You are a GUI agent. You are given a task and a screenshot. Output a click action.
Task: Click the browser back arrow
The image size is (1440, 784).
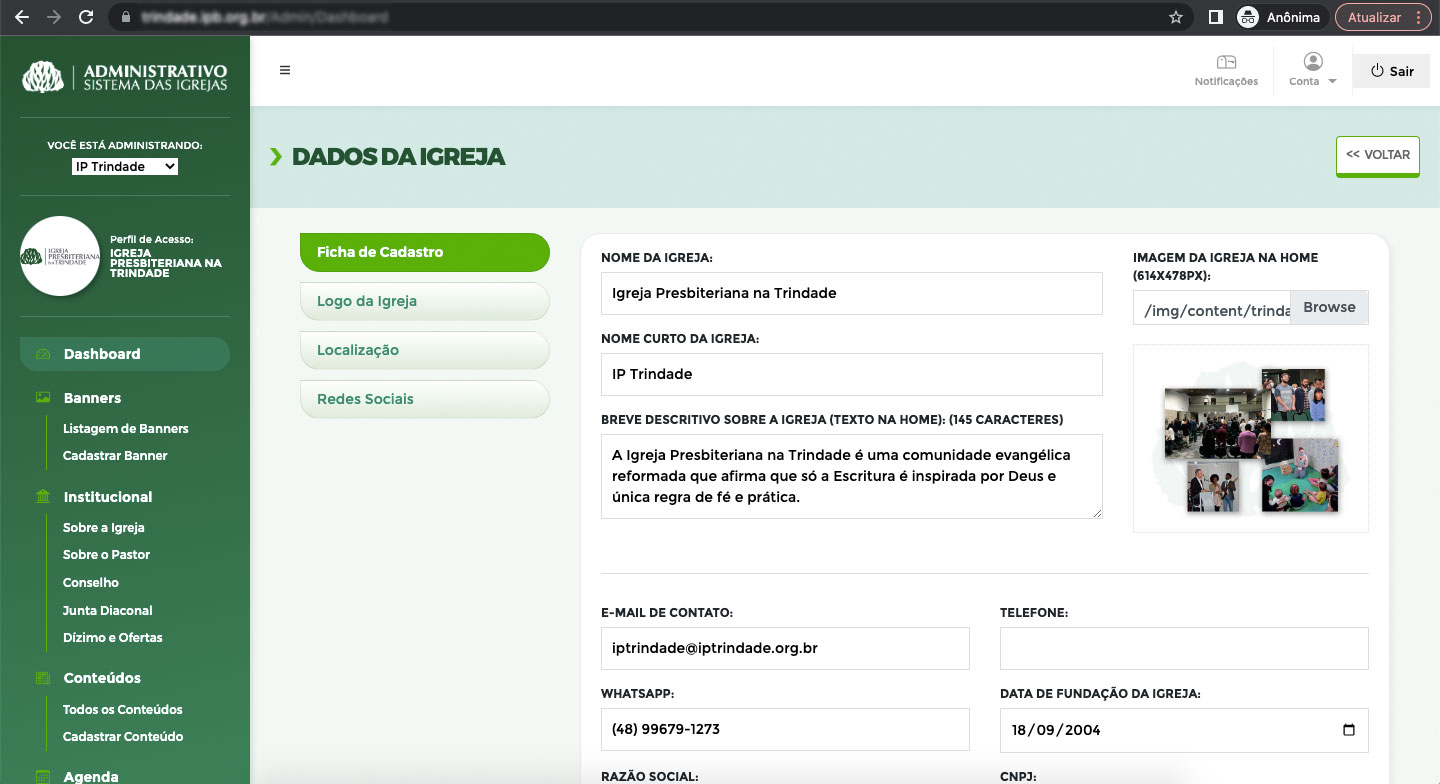click(21, 17)
